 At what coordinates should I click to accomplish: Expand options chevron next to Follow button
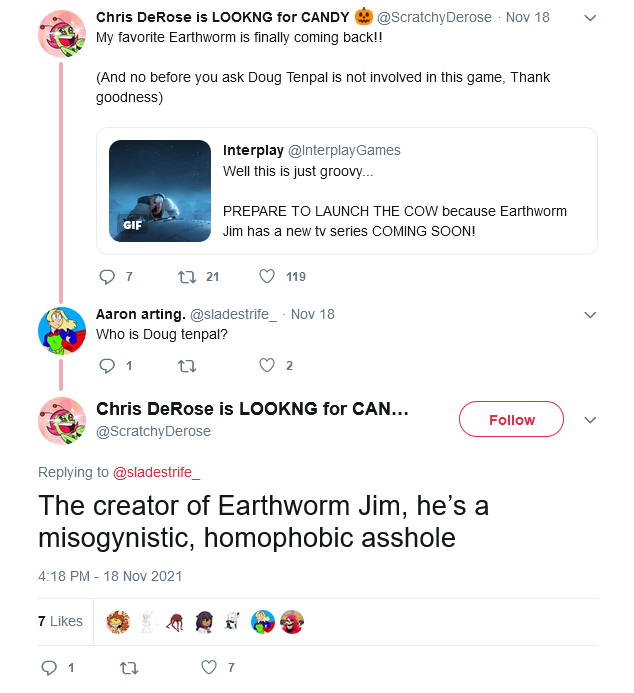click(x=590, y=419)
